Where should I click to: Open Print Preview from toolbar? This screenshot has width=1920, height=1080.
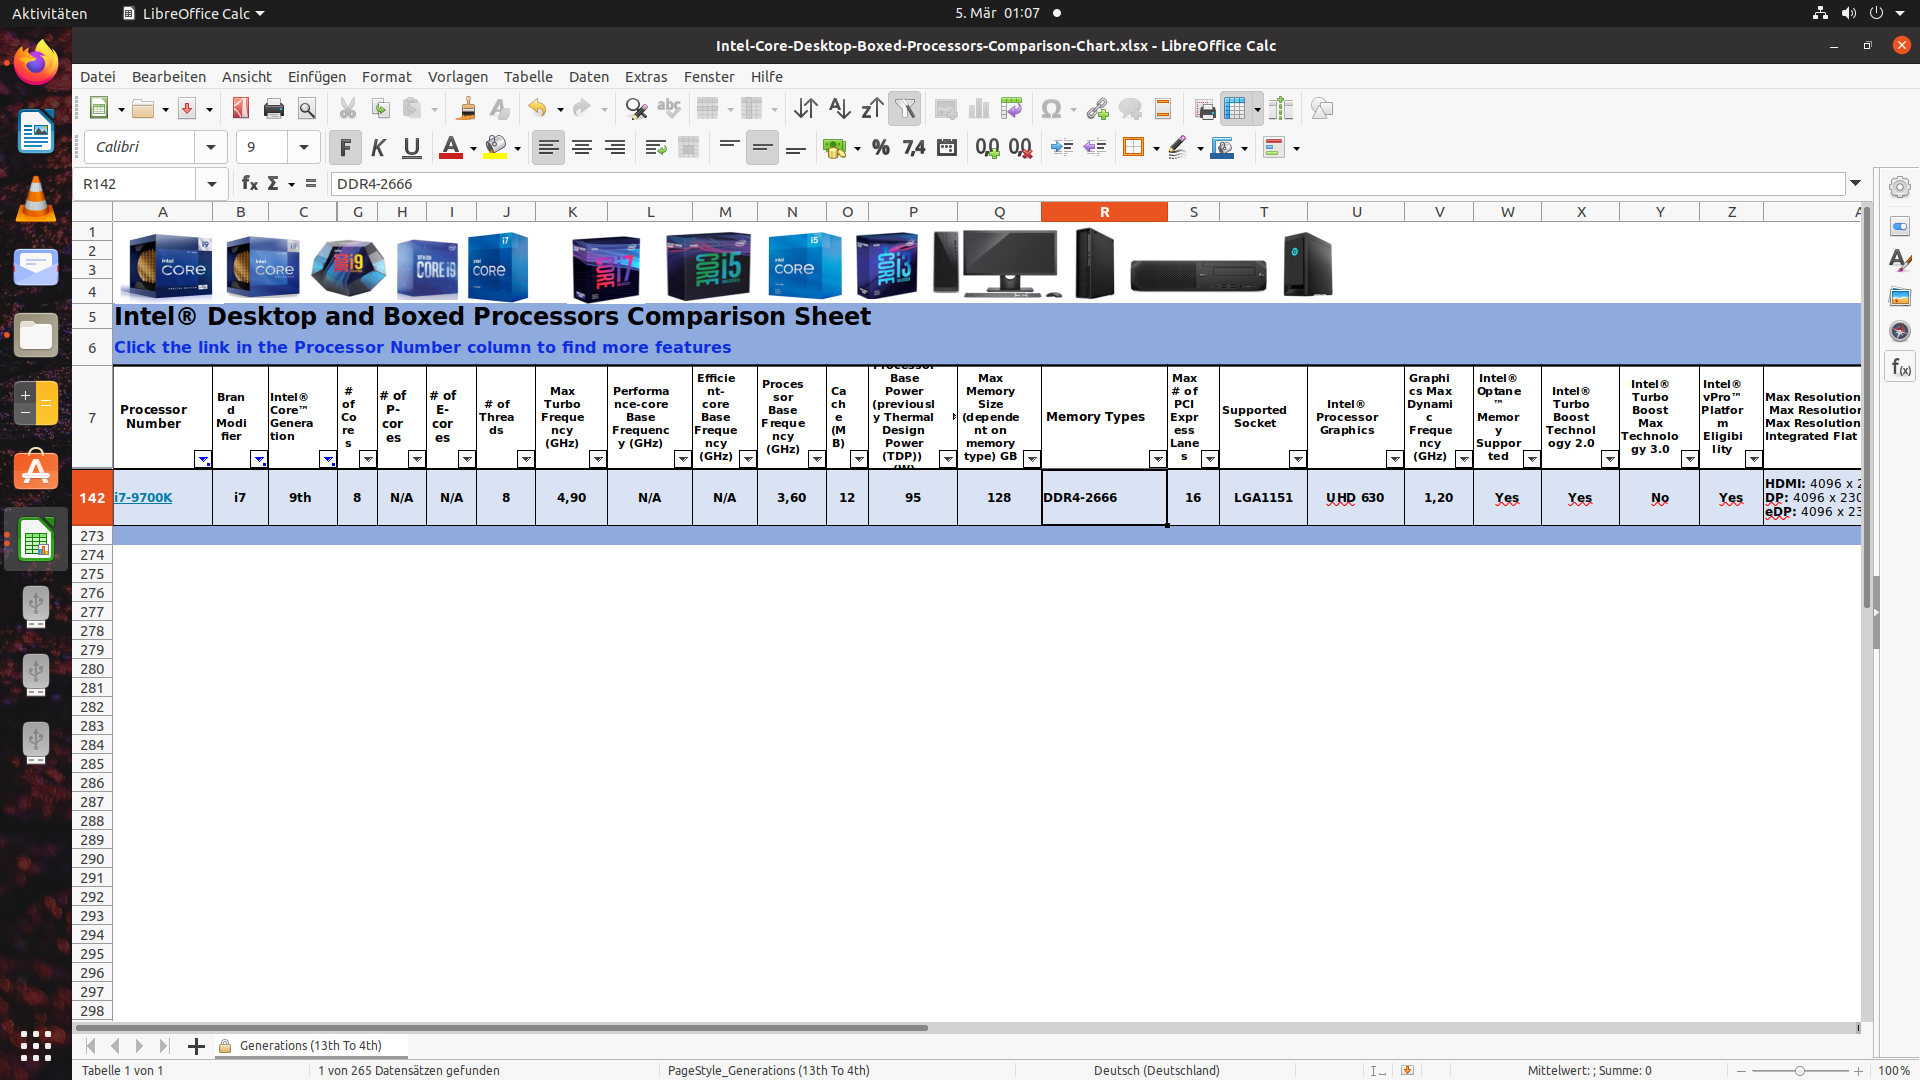point(307,109)
